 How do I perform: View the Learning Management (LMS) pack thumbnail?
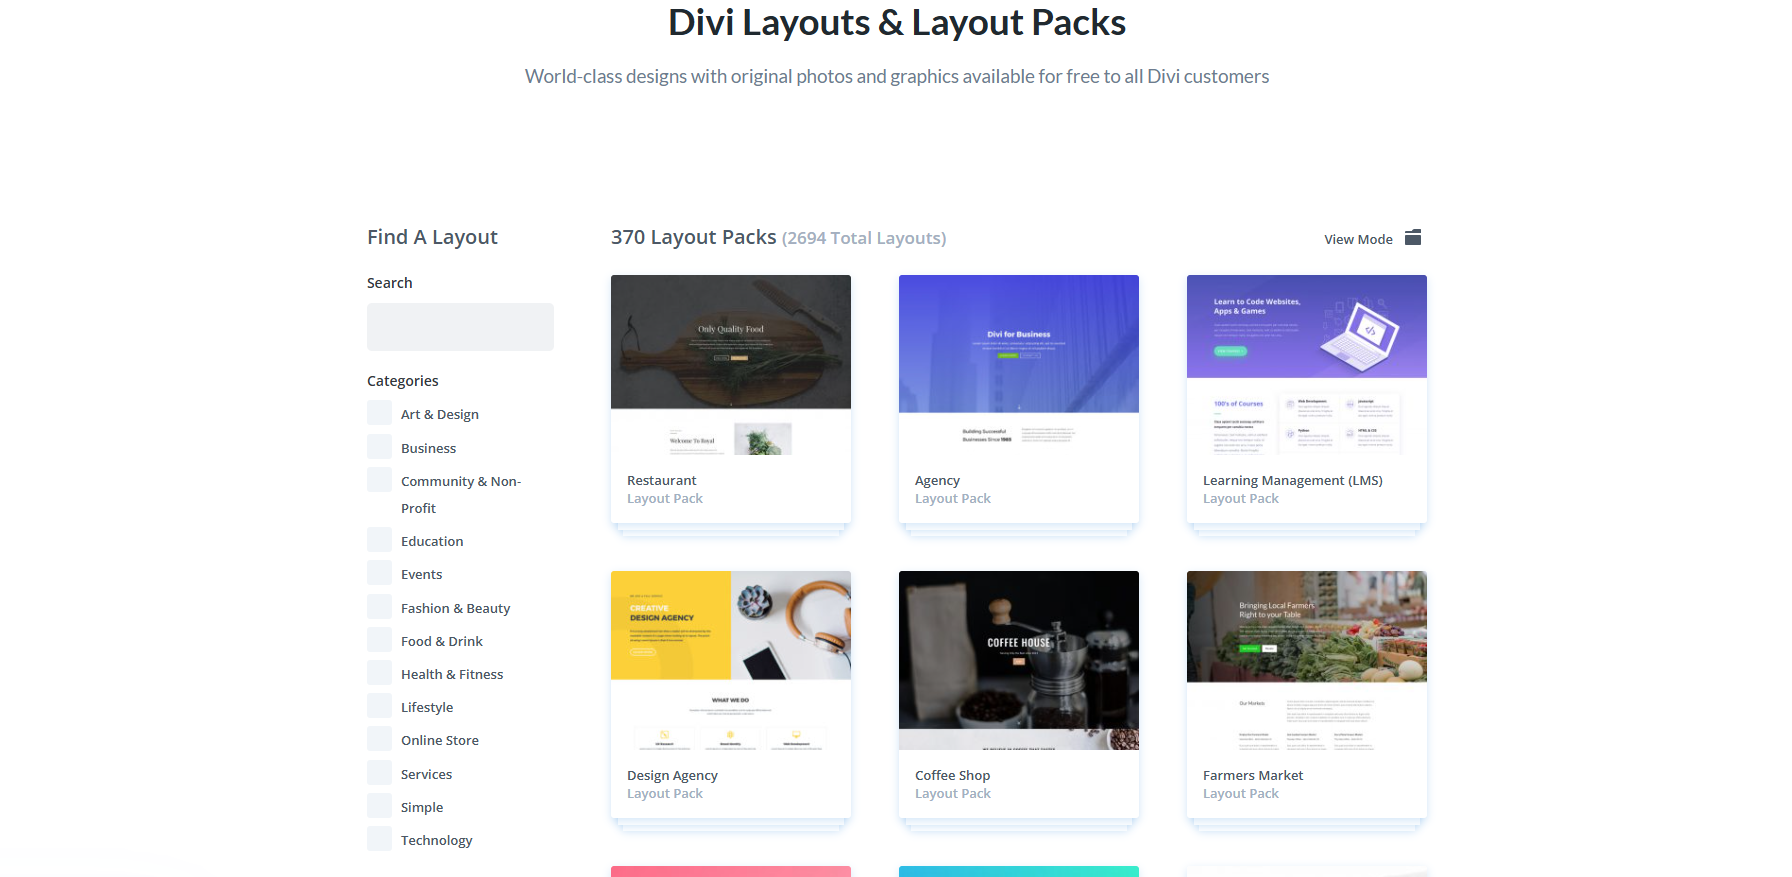1307,365
